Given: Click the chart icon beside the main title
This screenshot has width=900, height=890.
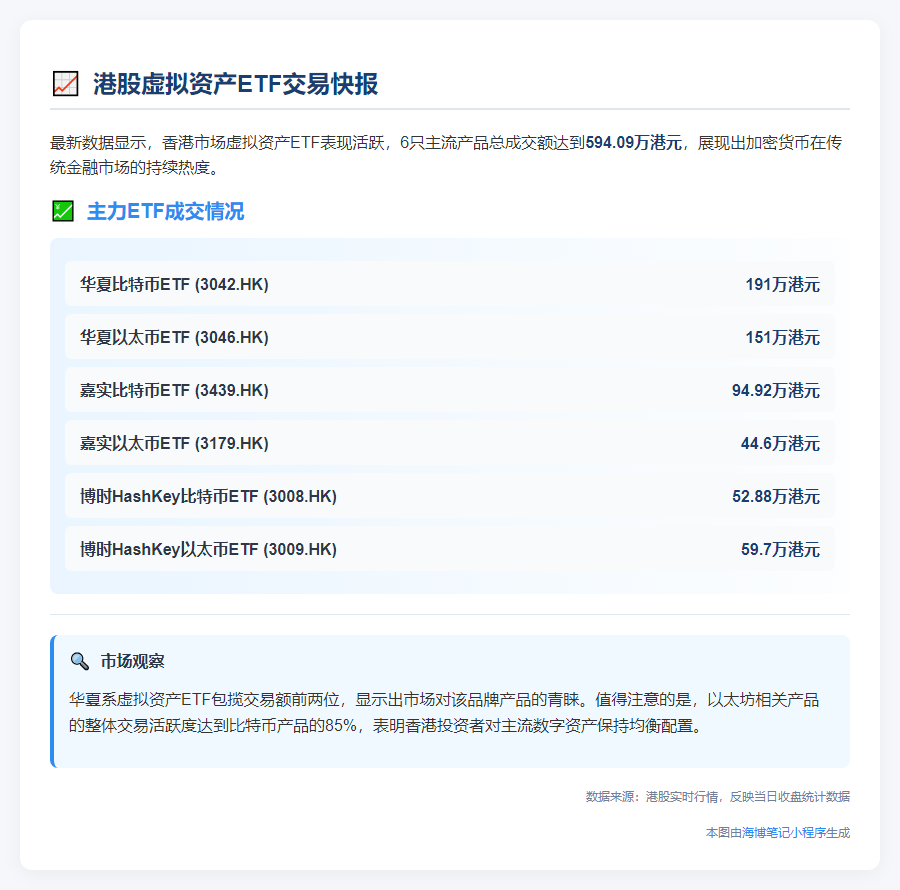Looking at the screenshot, I should 64,84.
